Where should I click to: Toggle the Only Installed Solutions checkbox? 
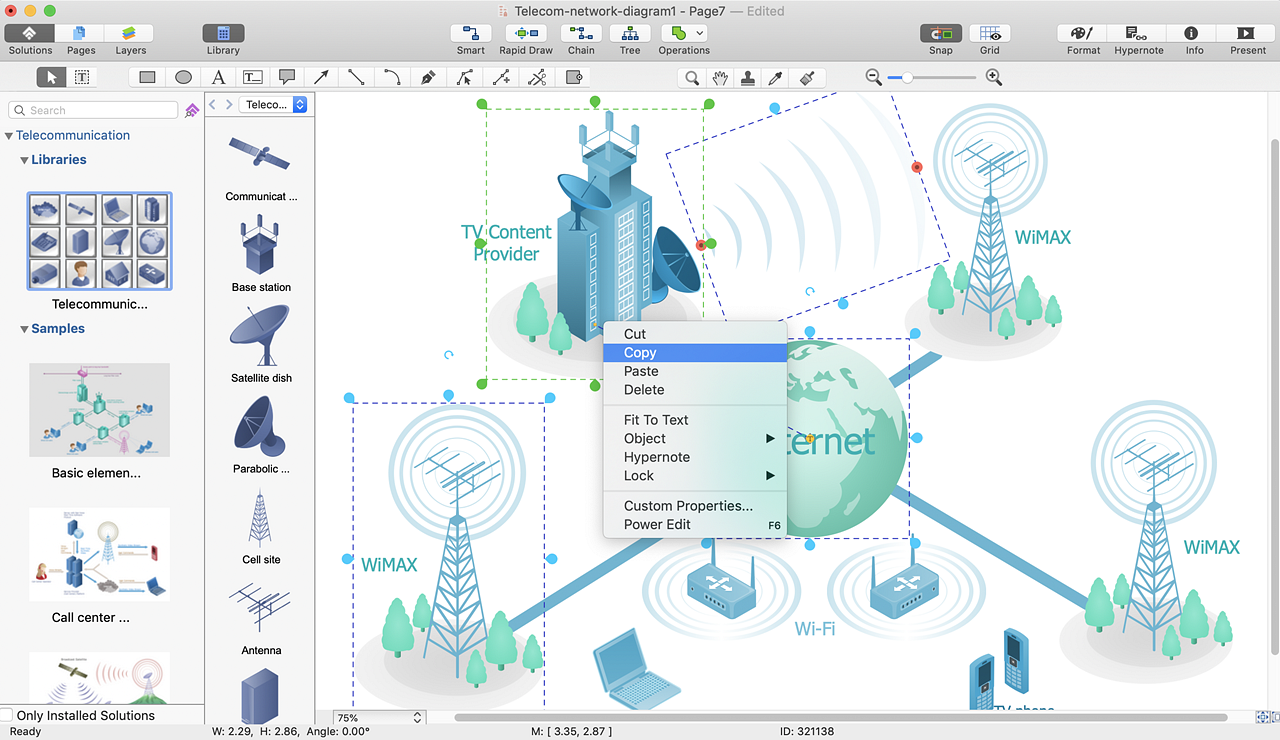click(x=7, y=715)
